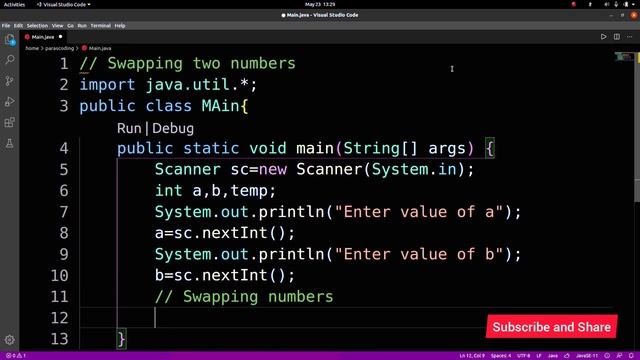
Task: Click the Subscribe and Share button
Action: pos(551,327)
